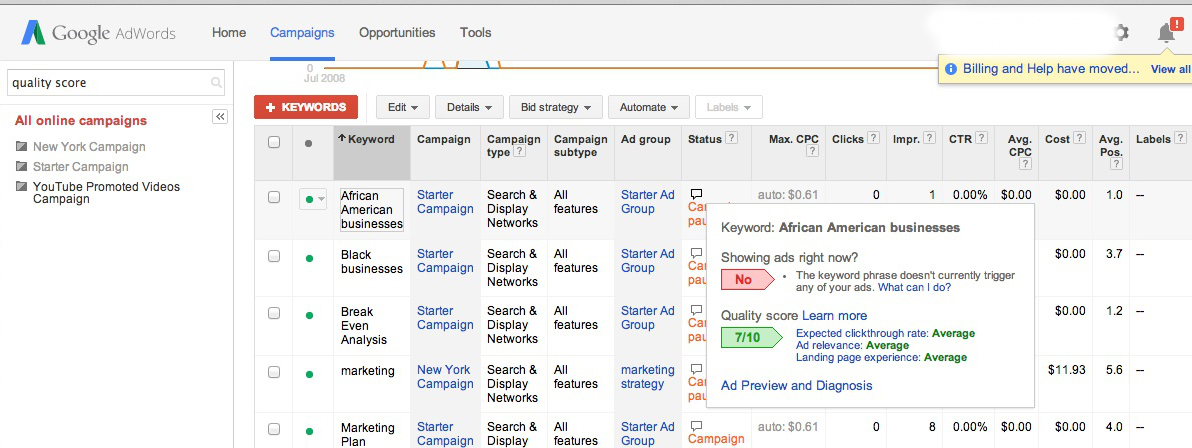
Task: Click the 7/10 quality score badge
Action: tap(751, 337)
